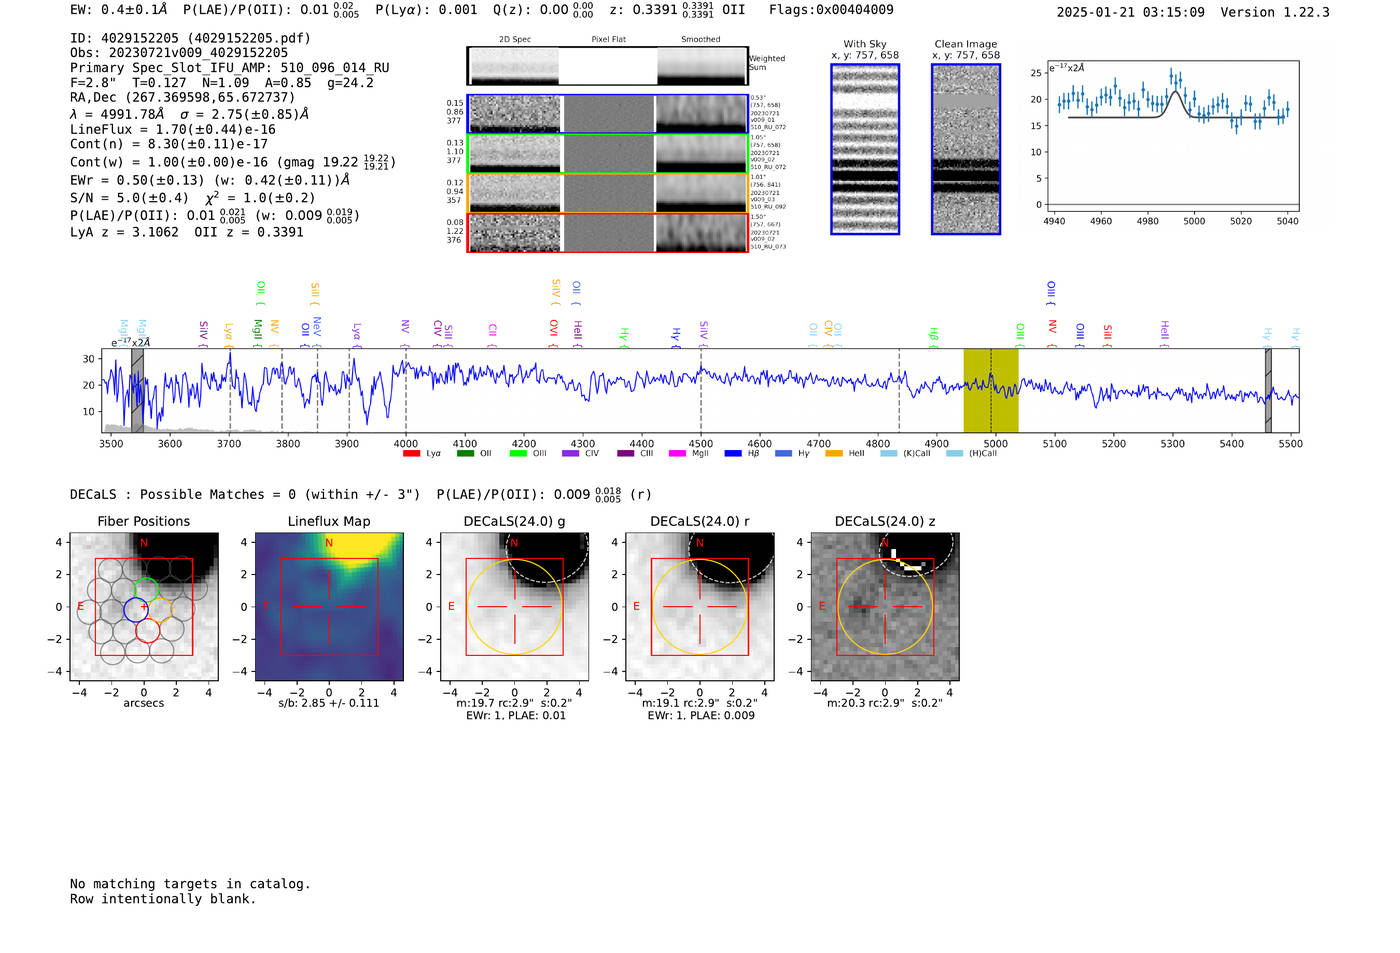Select the 'Row intentionally blank.' text

[163, 899]
